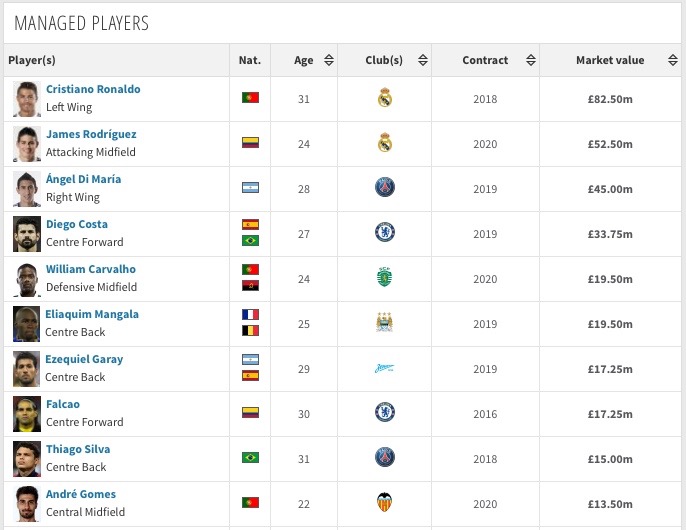
Task: Click Brazil flag in Thiago Silva's row
Action: pos(250,458)
